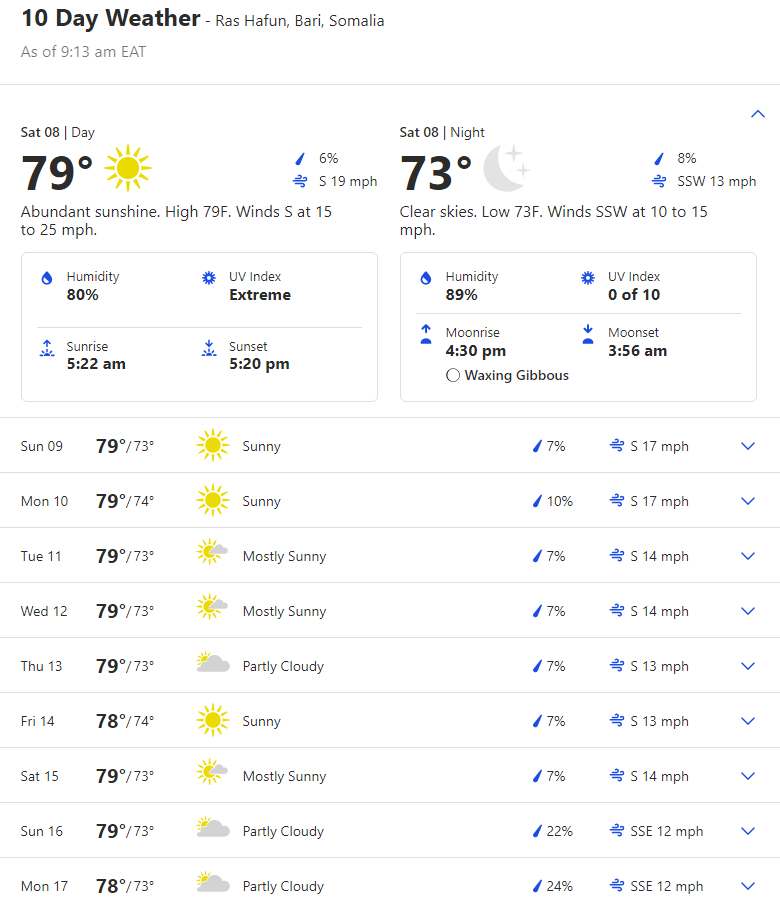780x912 pixels.
Task: Click the Tue 11 Mostly Sunny row
Action: 284,556
